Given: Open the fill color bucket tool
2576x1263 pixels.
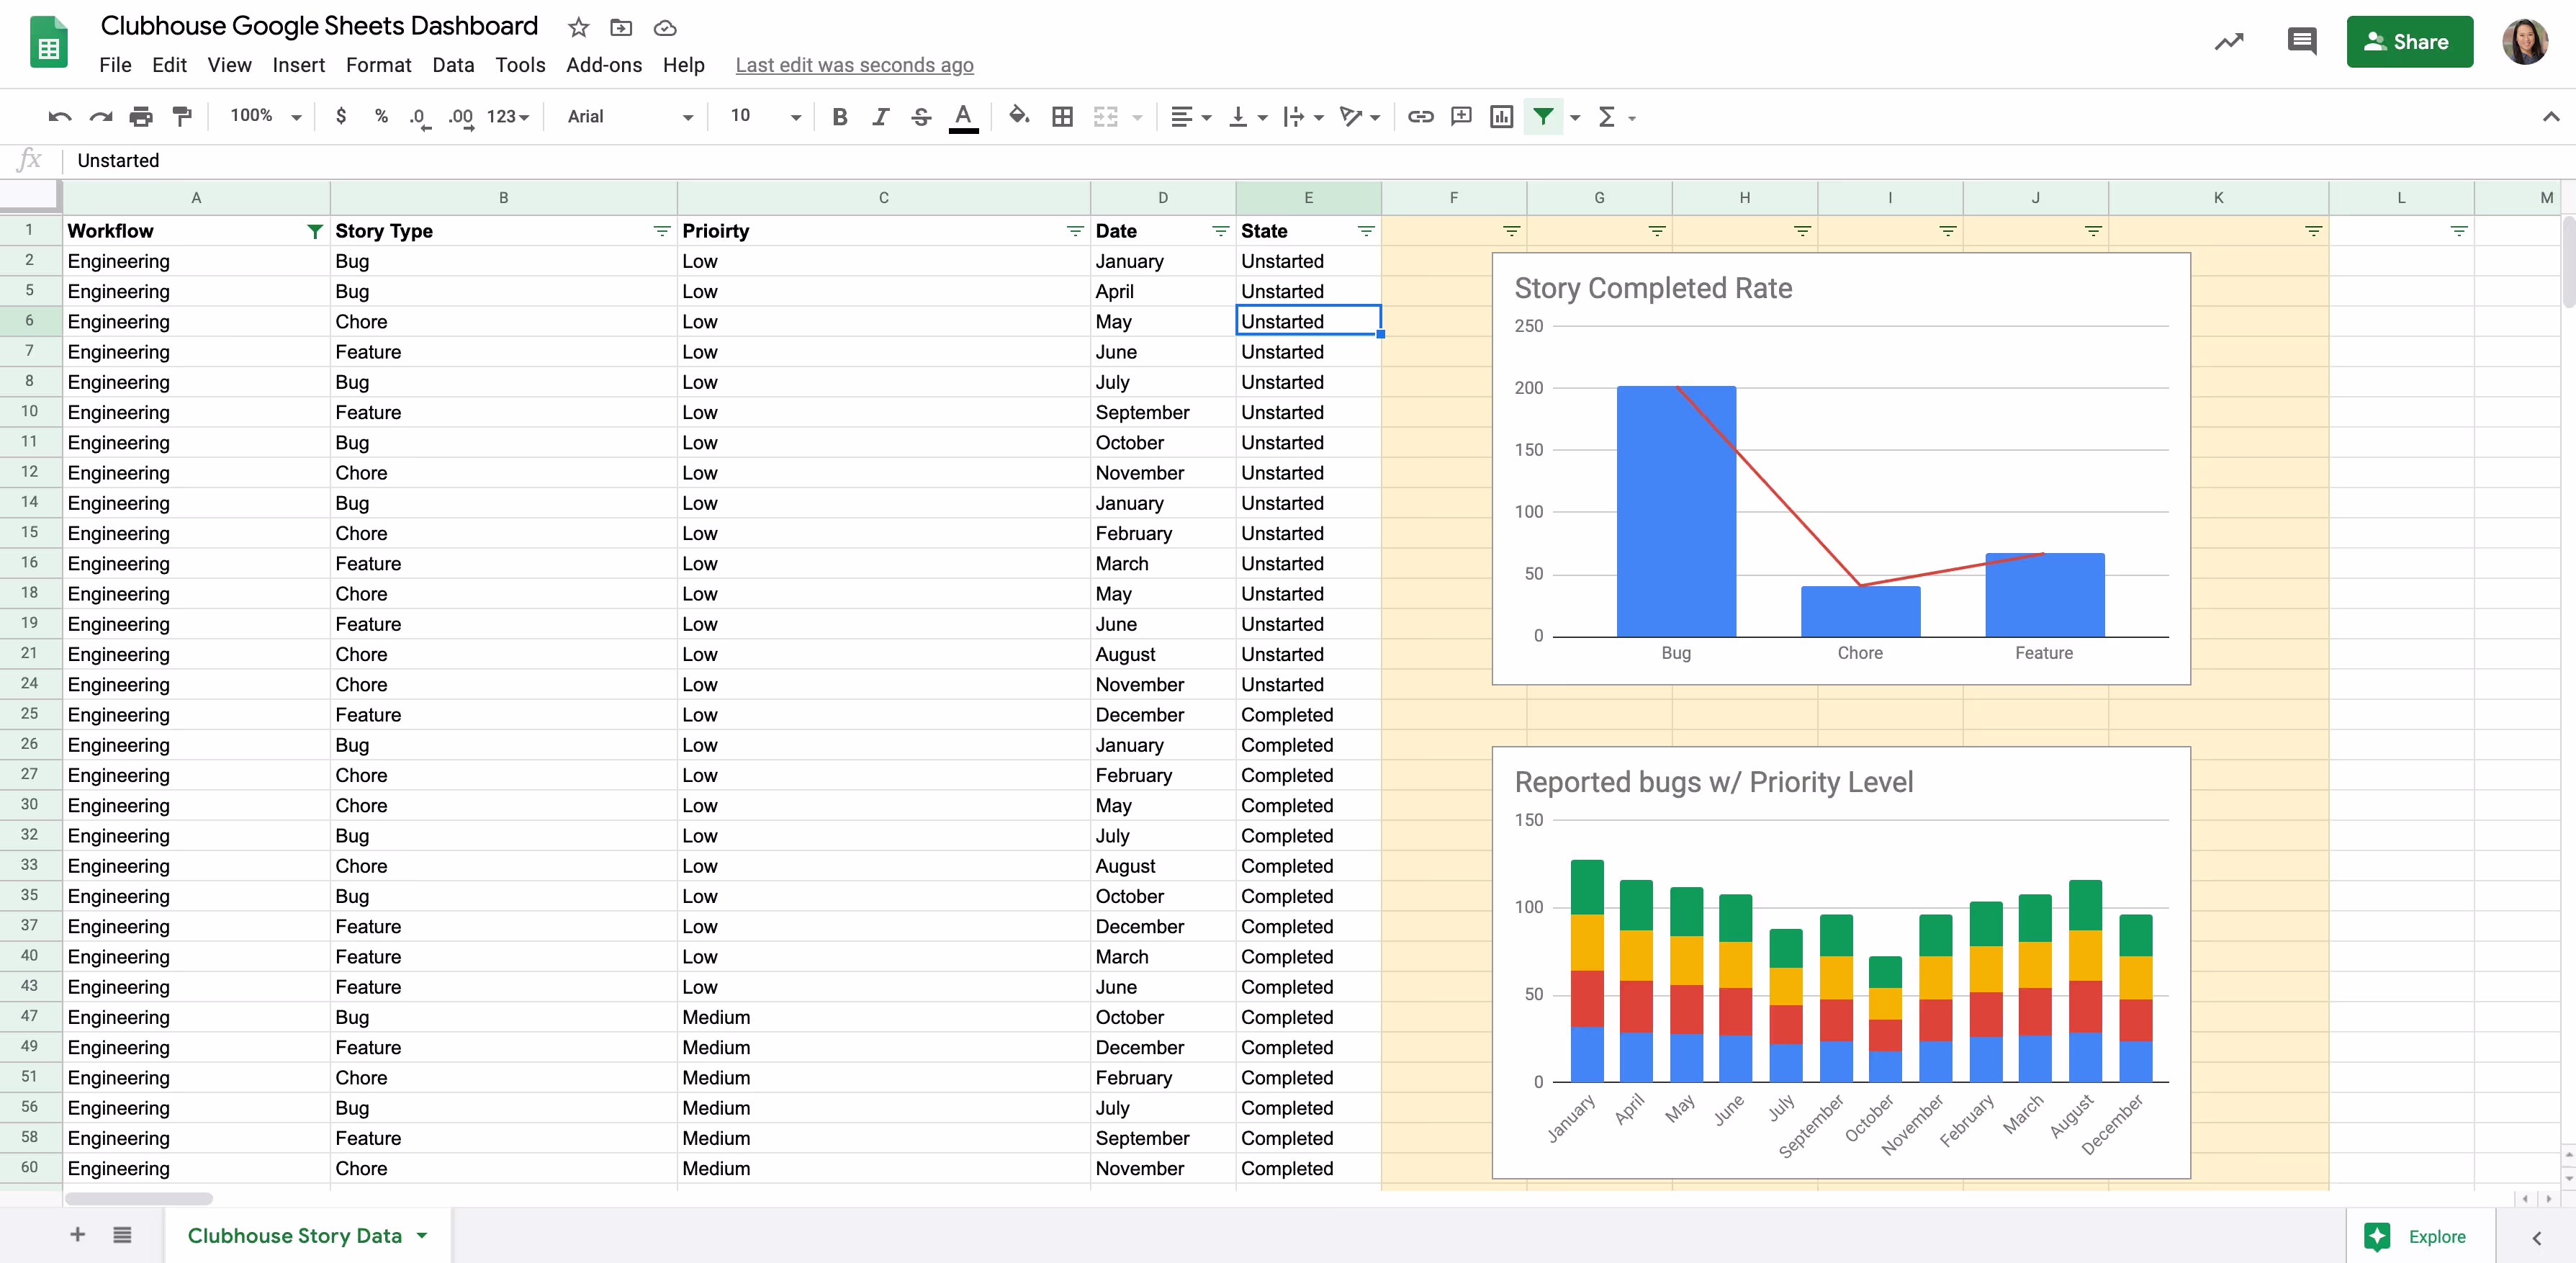Looking at the screenshot, I should 1019,116.
